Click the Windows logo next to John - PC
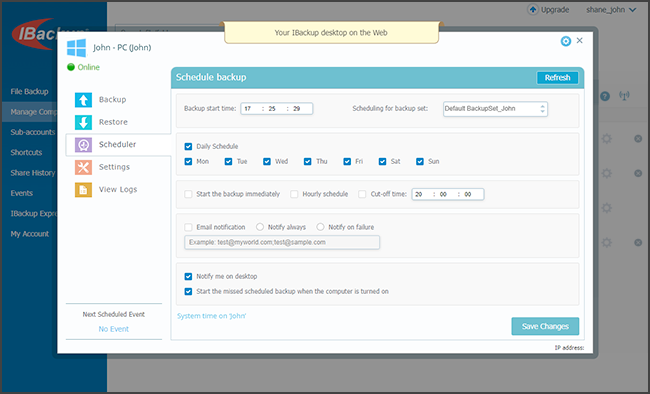 point(77,48)
